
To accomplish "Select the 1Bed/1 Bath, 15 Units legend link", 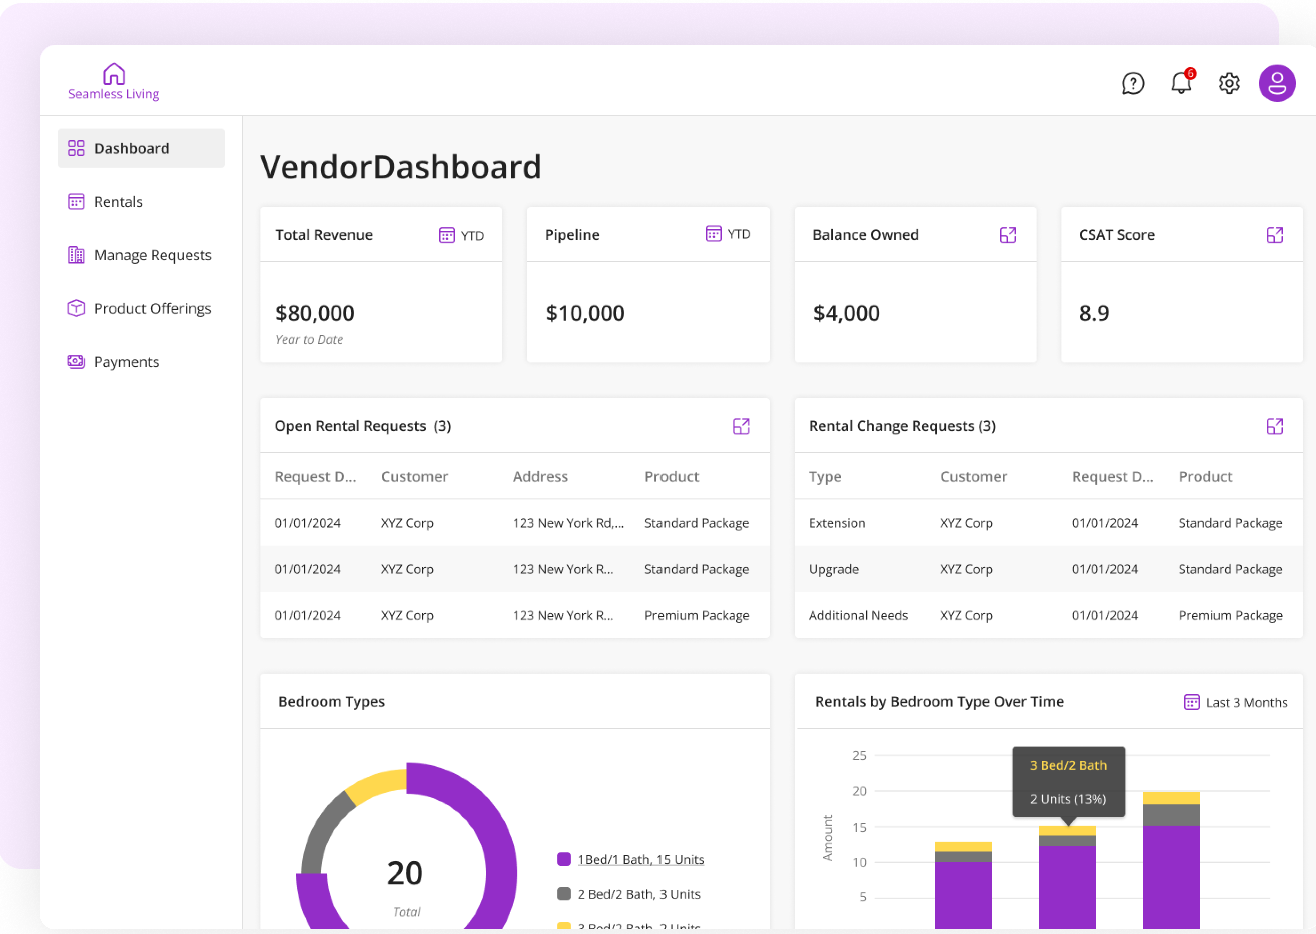I will tap(641, 860).
